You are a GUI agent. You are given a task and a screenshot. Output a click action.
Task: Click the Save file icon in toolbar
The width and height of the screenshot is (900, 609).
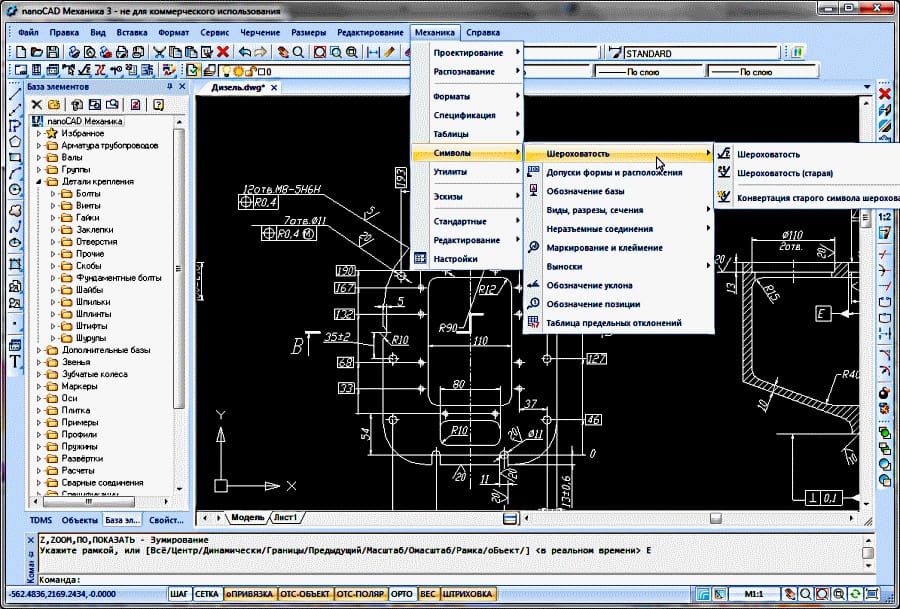[x=53, y=52]
